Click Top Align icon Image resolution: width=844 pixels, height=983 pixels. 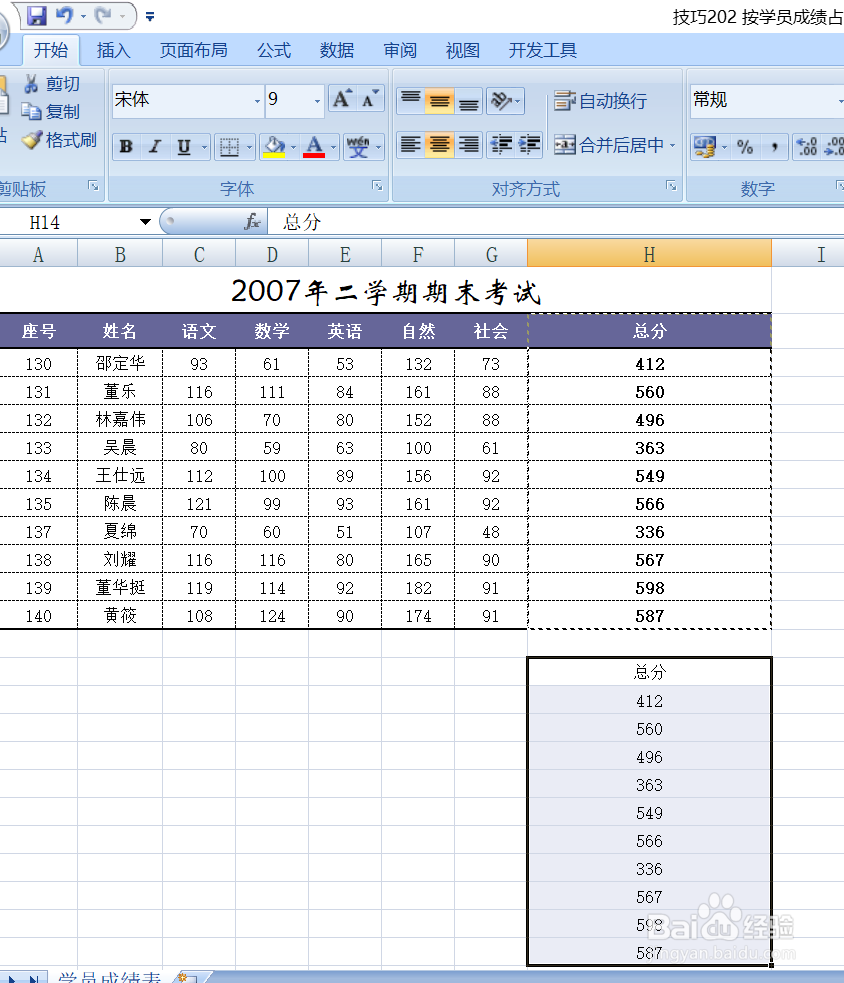point(411,100)
